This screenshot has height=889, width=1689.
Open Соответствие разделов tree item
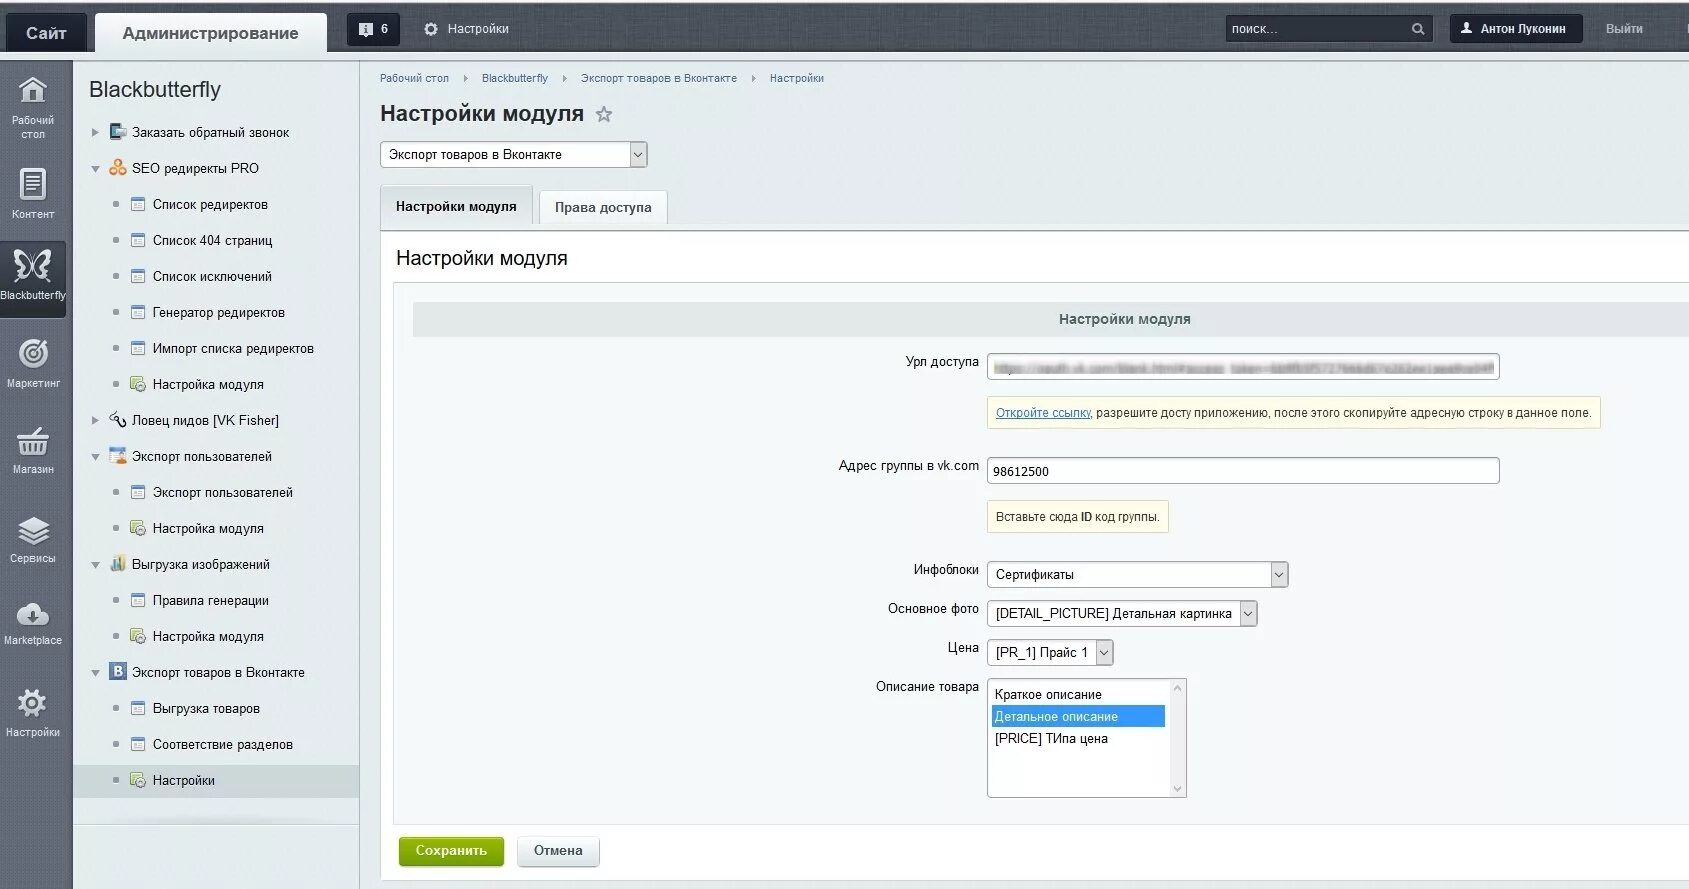[223, 744]
